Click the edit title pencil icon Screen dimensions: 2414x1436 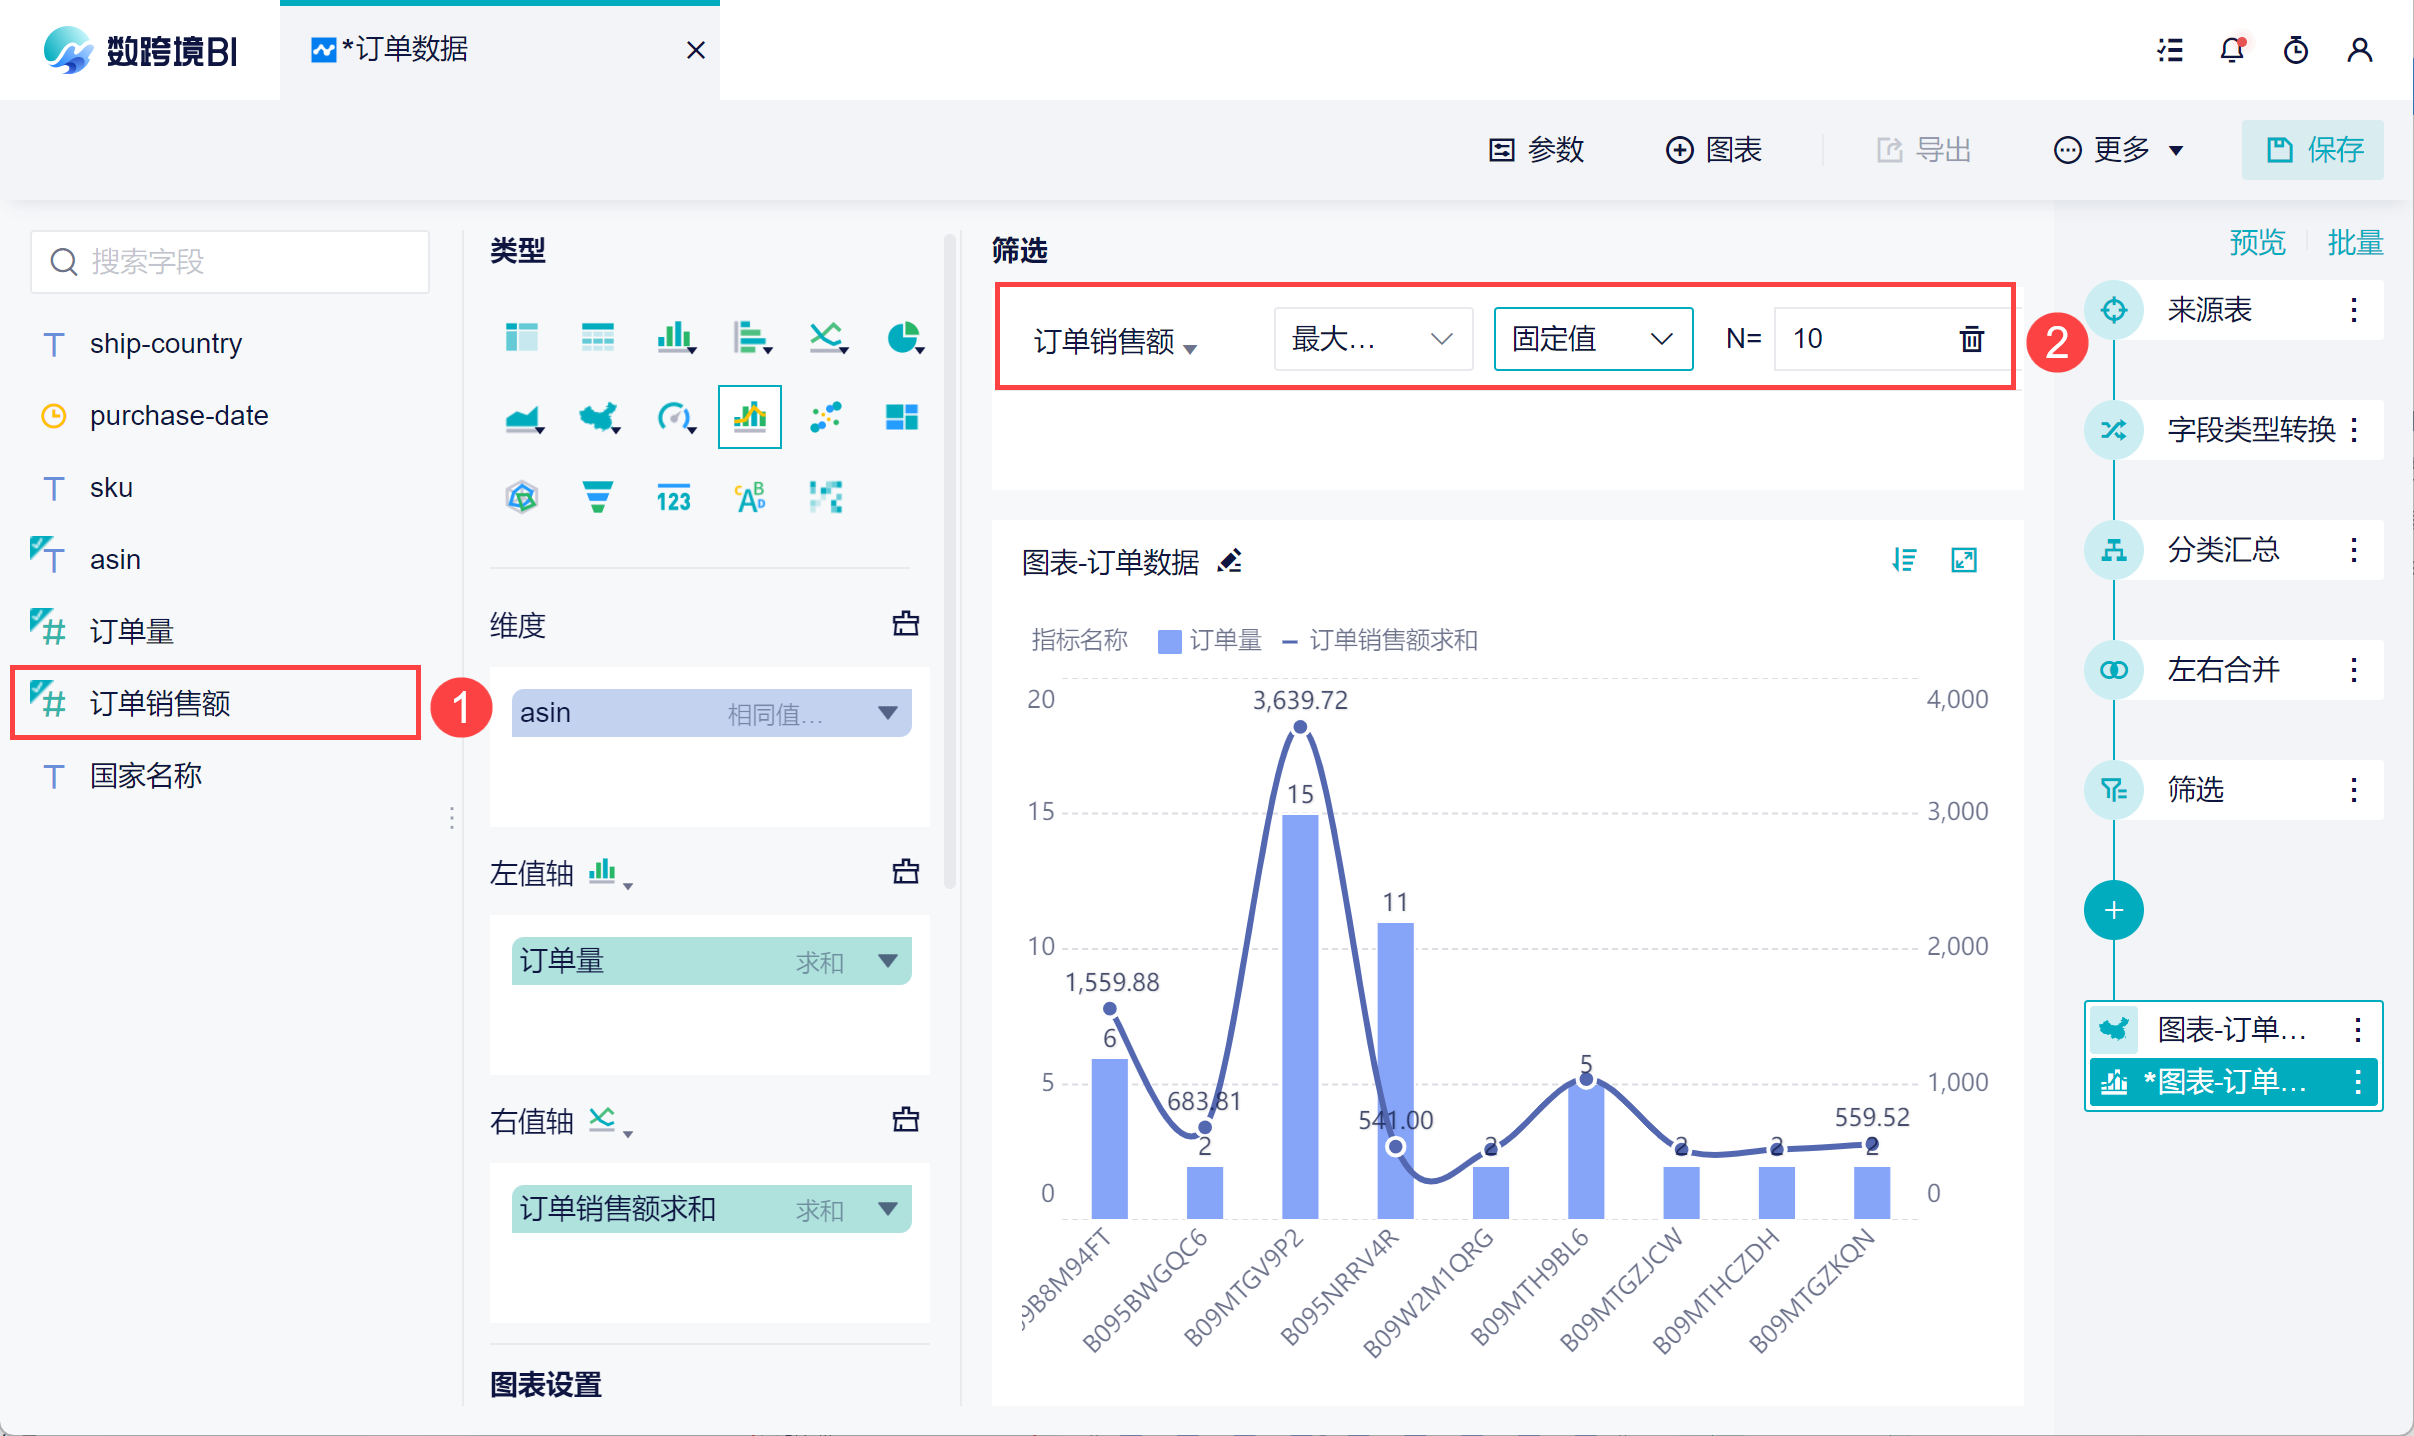pyautogui.click(x=1230, y=562)
